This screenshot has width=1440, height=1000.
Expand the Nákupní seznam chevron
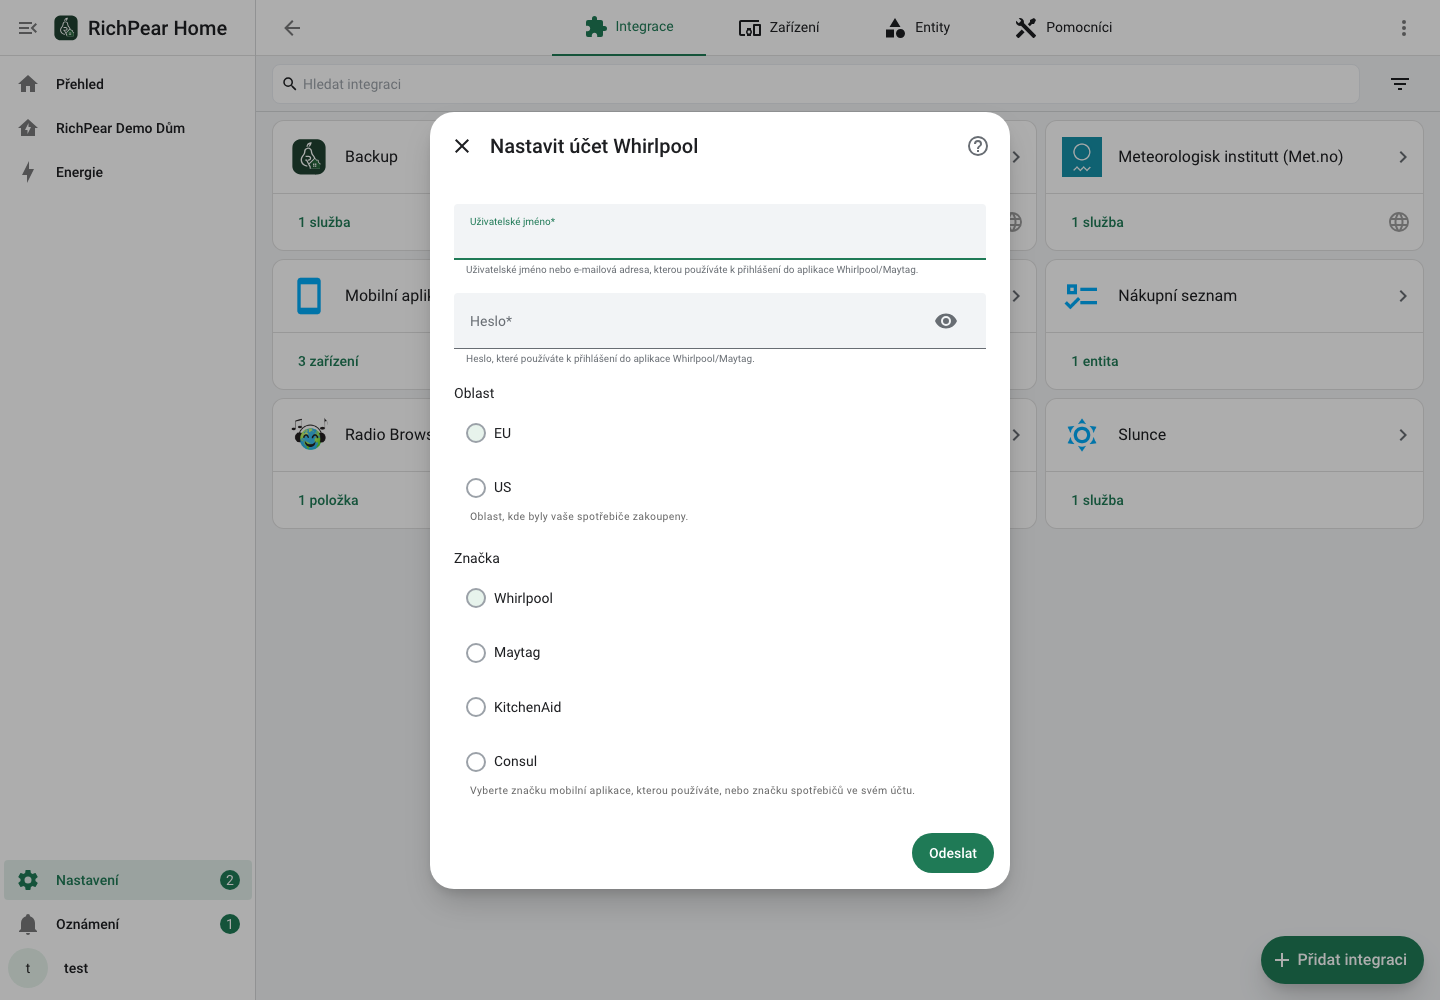coord(1403,296)
